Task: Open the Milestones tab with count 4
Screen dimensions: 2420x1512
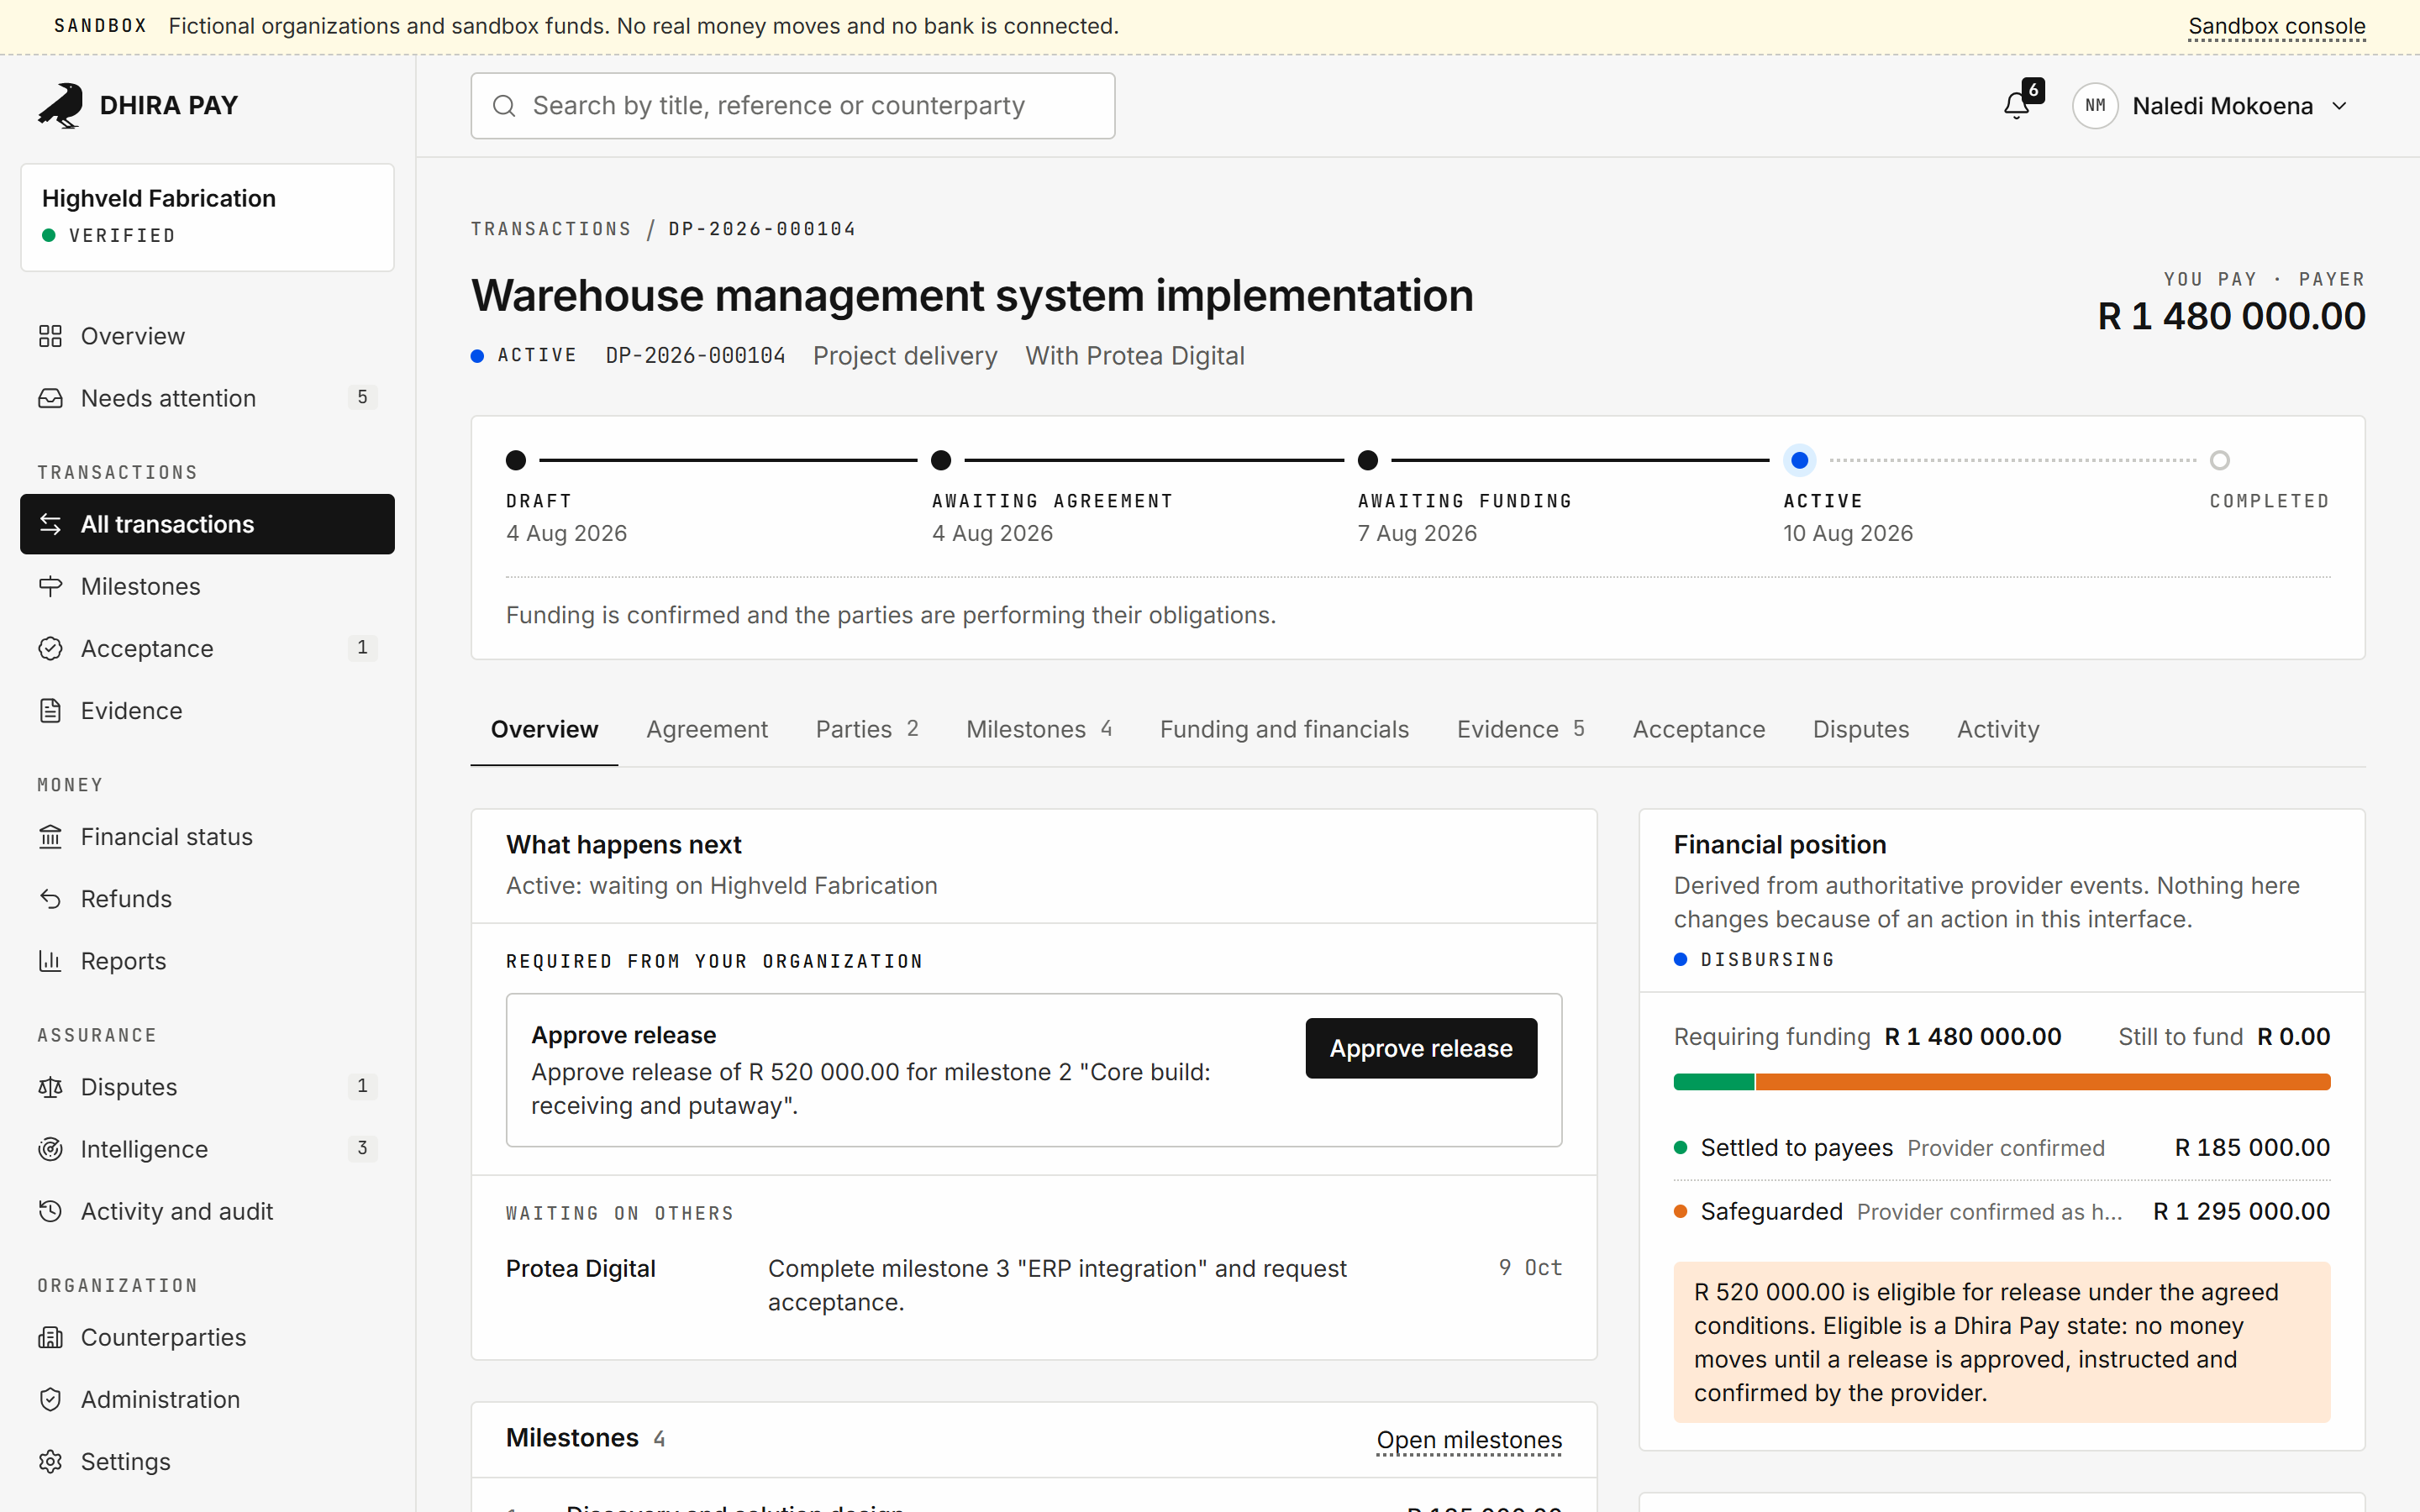Action: (1039, 729)
